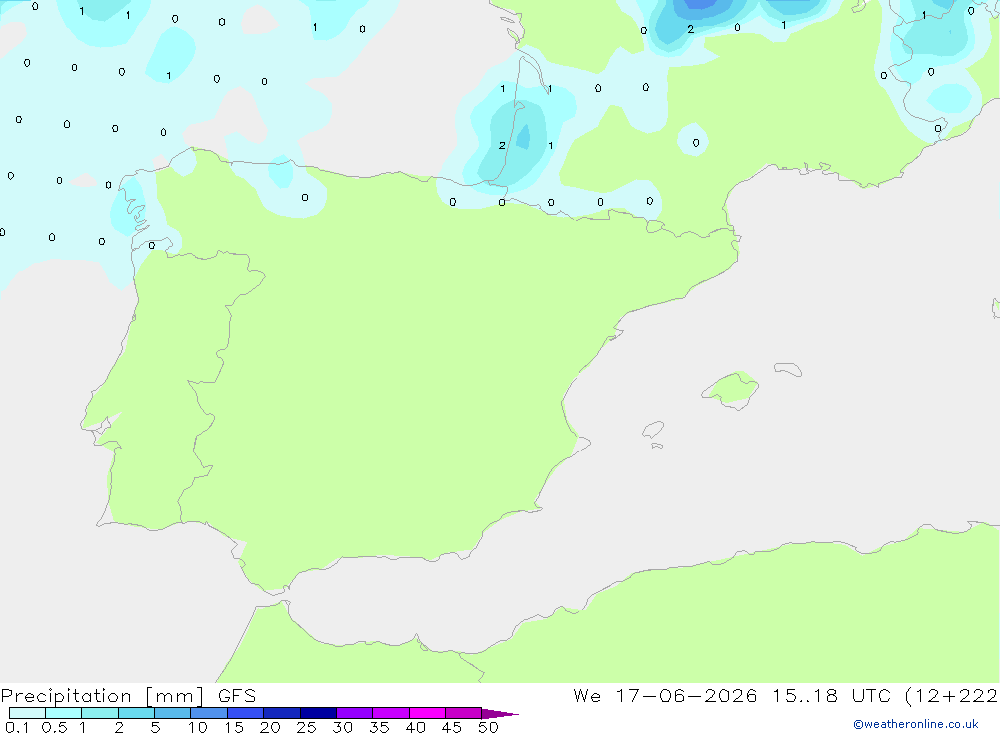Viewport: 1000px width, 733px height.
Task: Pick the legend swatch starting at 1 mm
Action: pyautogui.click(x=100, y=713)
